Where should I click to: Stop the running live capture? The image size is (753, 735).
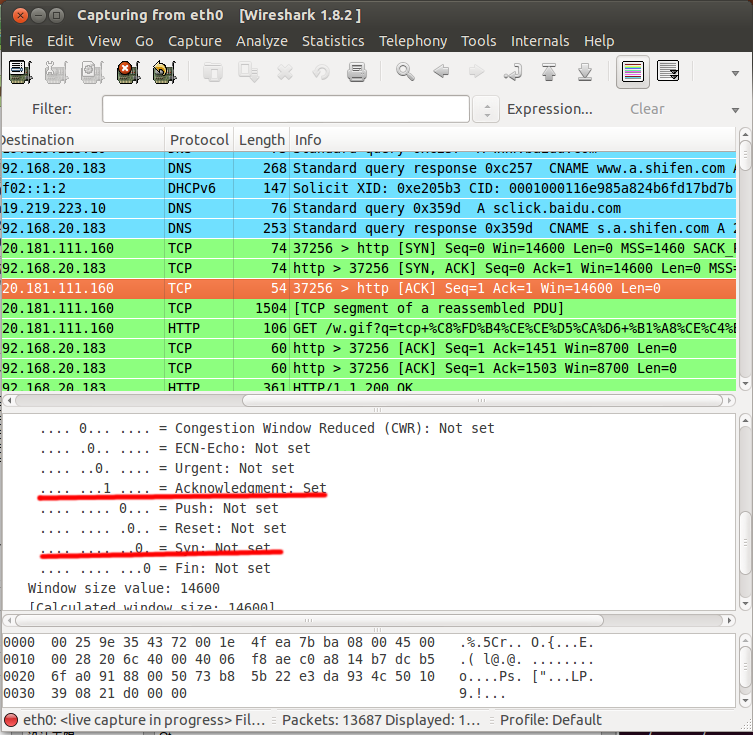[x=128, y=72]
